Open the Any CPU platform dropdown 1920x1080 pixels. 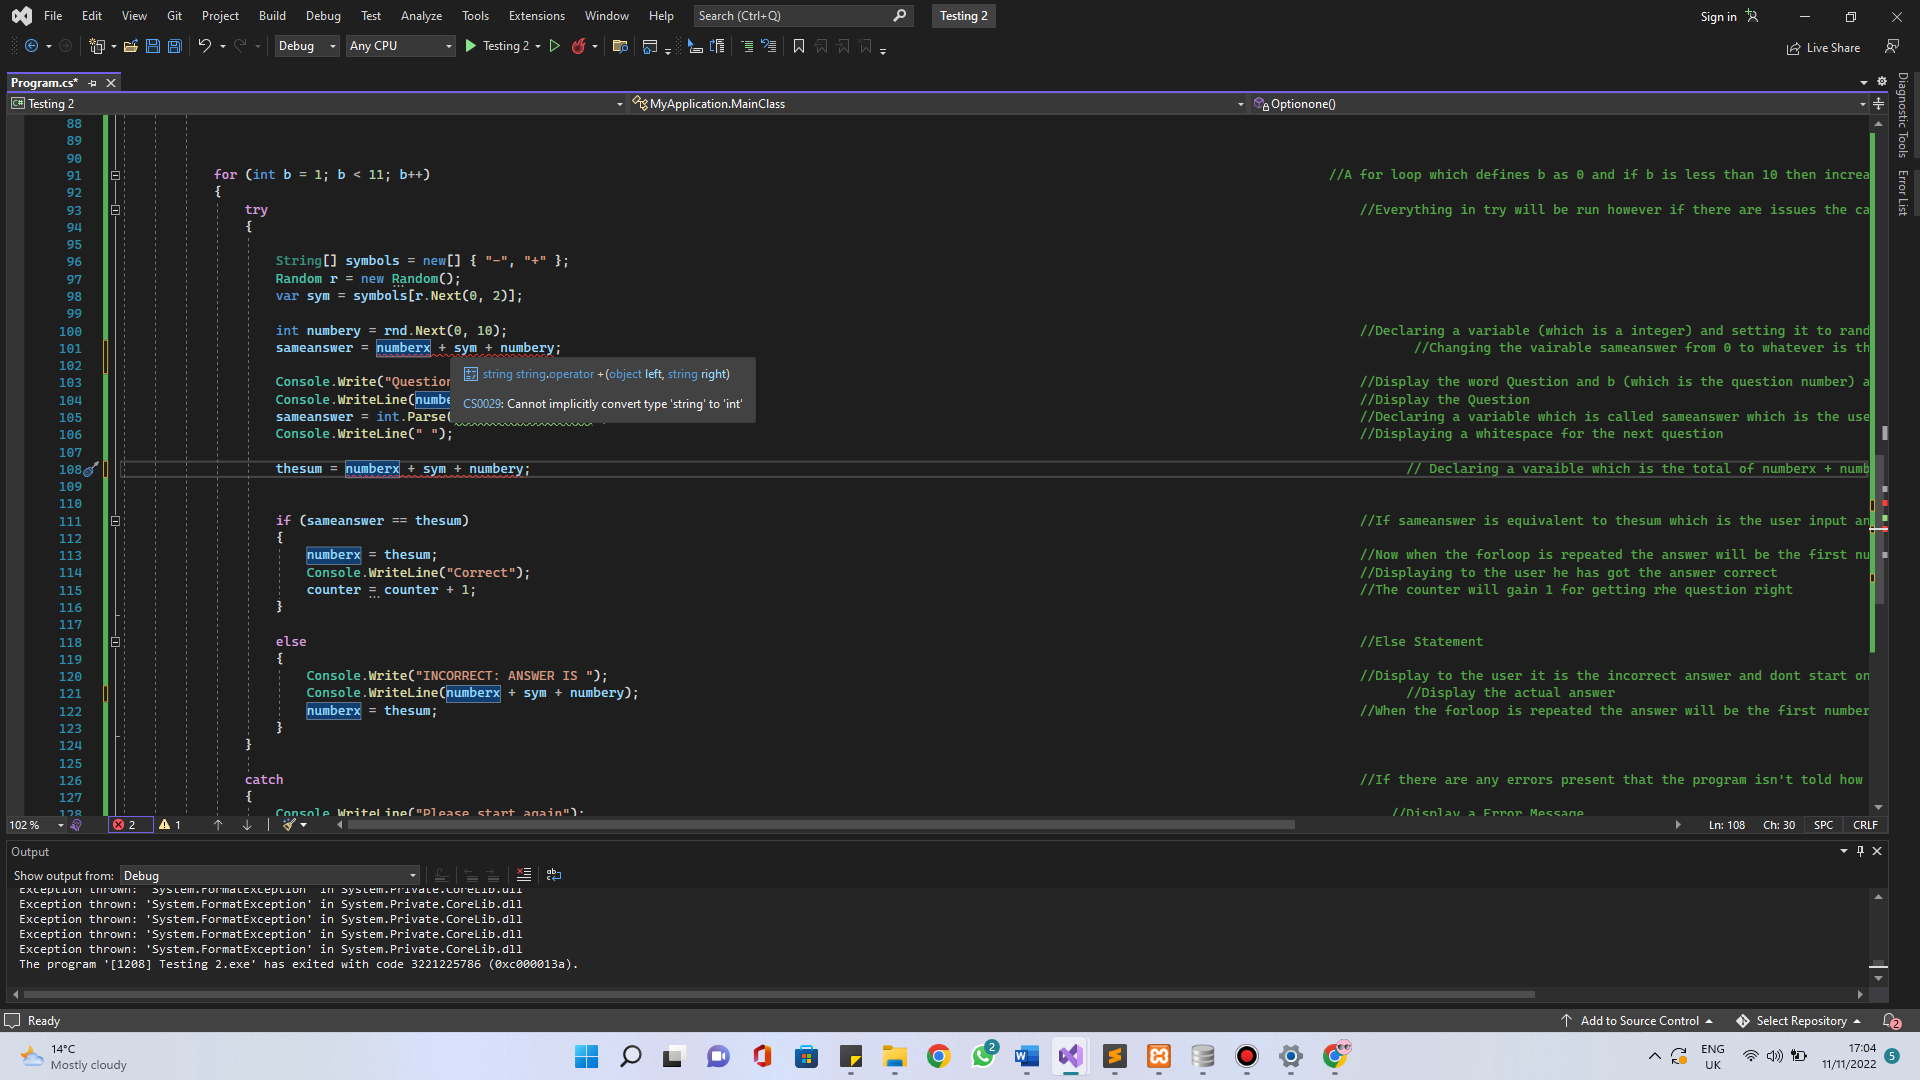[x=400, y=46]
